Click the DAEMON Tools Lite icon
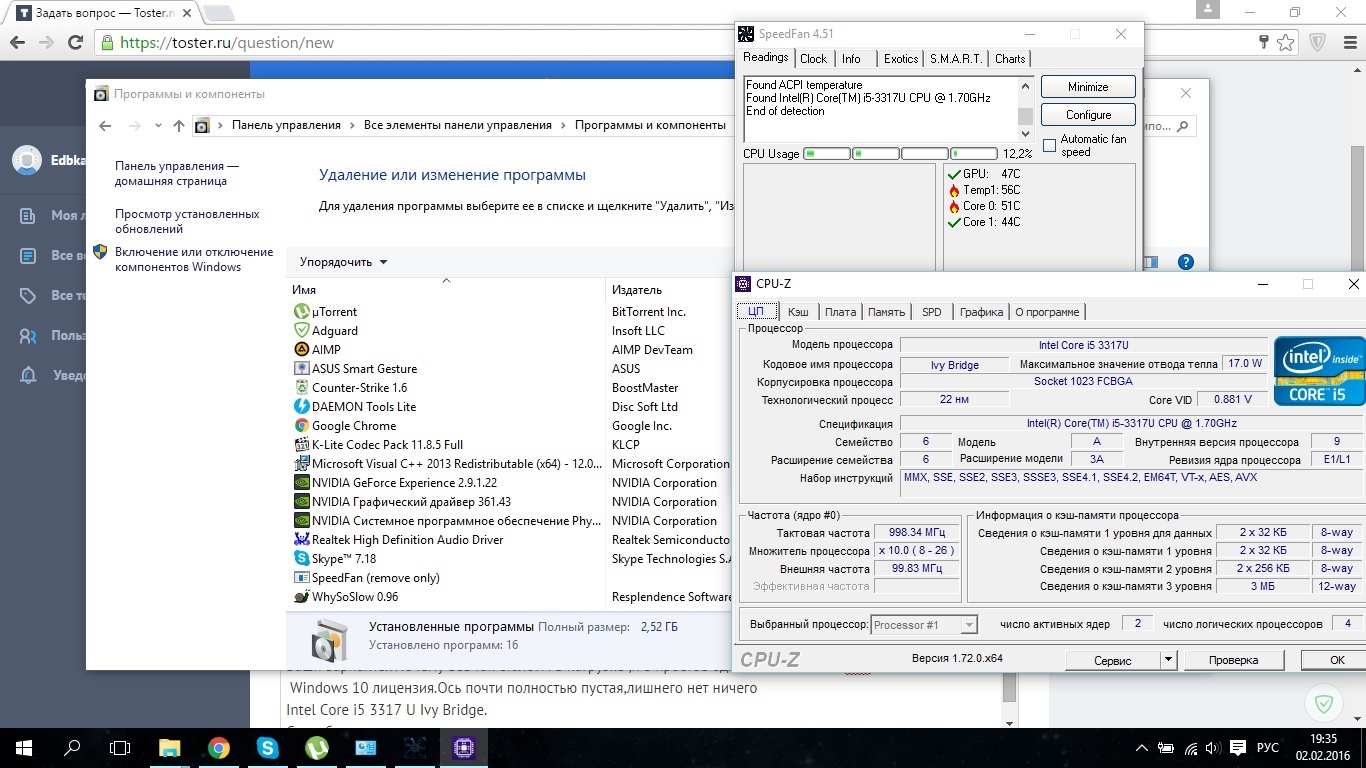 [302, 407]
